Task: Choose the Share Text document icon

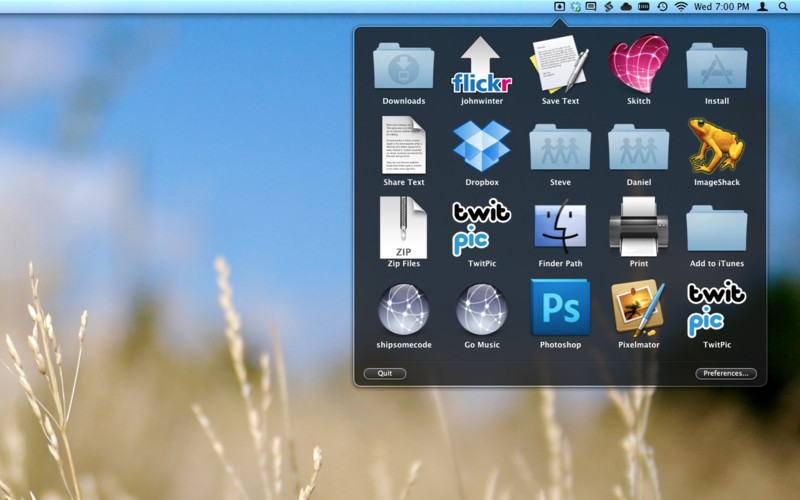Action: click(x=404, y=145)
